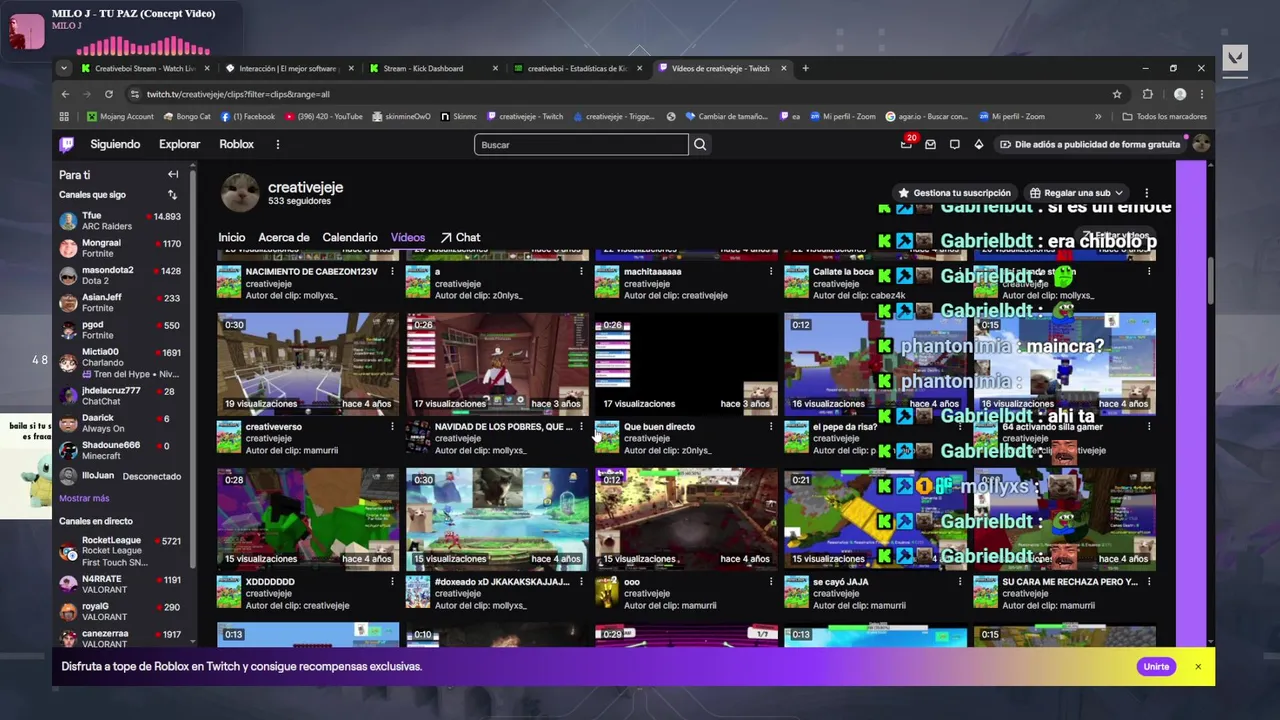Open new browser tab

pos(805,68)
